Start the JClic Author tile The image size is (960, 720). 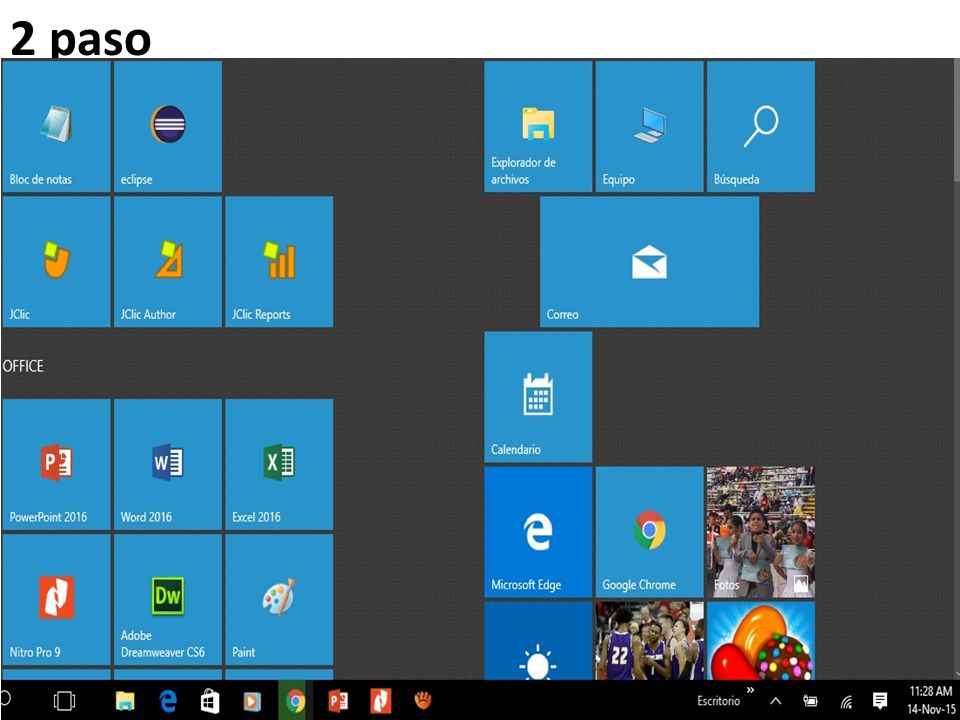168,262
